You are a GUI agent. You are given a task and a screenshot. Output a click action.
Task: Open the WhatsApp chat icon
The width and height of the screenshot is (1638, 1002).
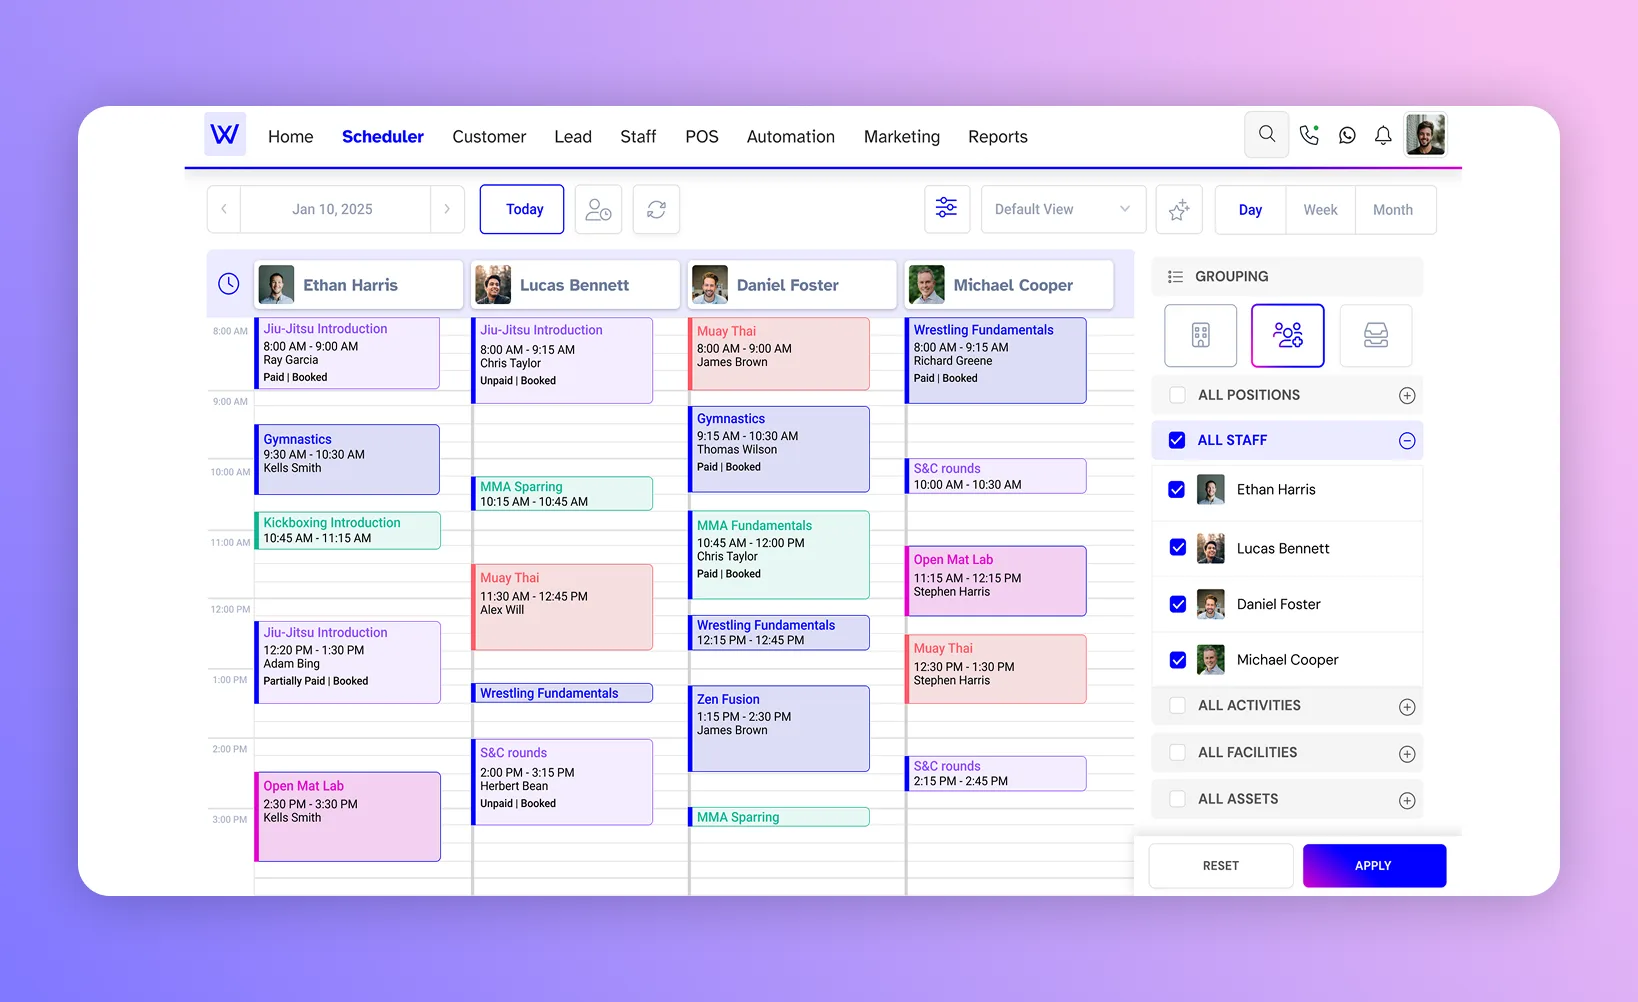pos(1346,134)
